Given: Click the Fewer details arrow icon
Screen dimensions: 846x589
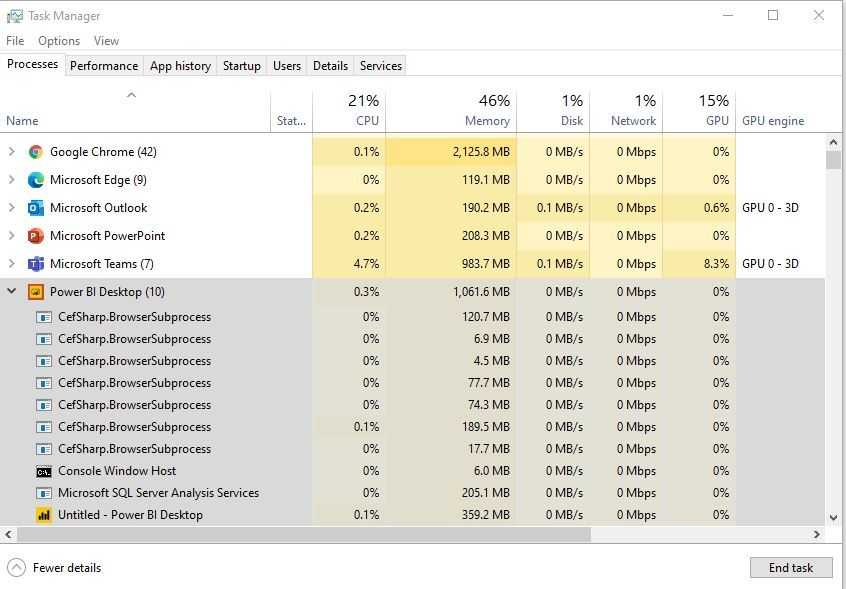Looking at the screenshot, I should point(16,568).
